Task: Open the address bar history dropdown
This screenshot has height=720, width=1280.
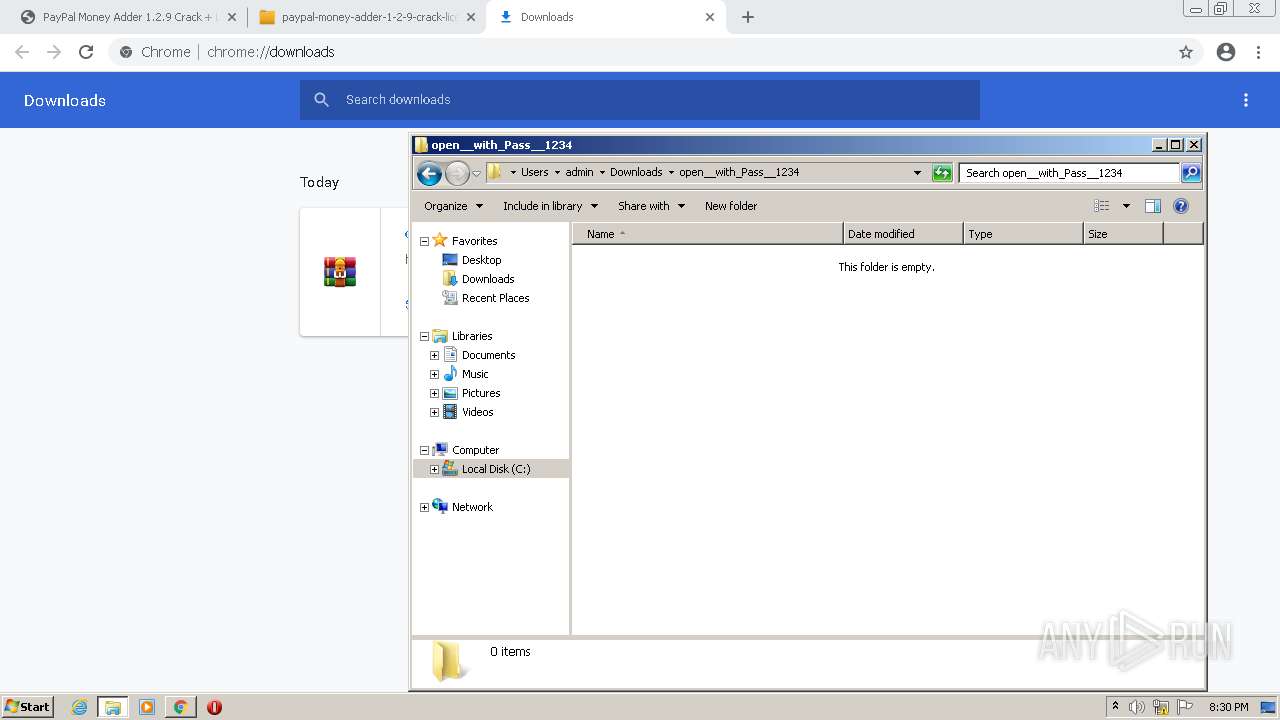Action: 917,173
